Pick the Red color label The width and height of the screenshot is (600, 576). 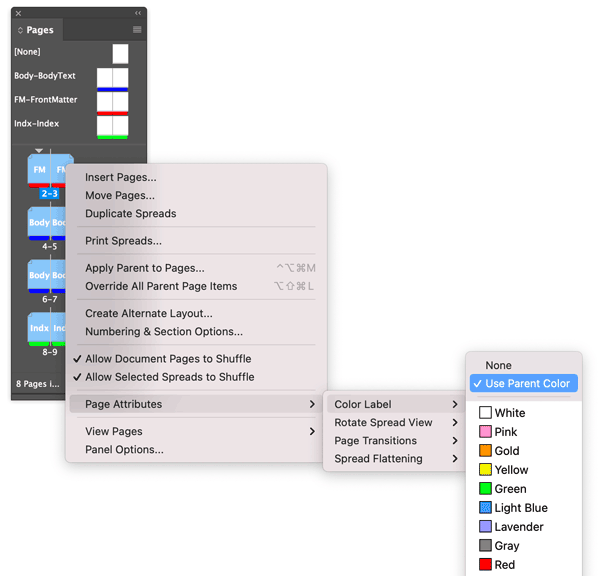point(523,565)
